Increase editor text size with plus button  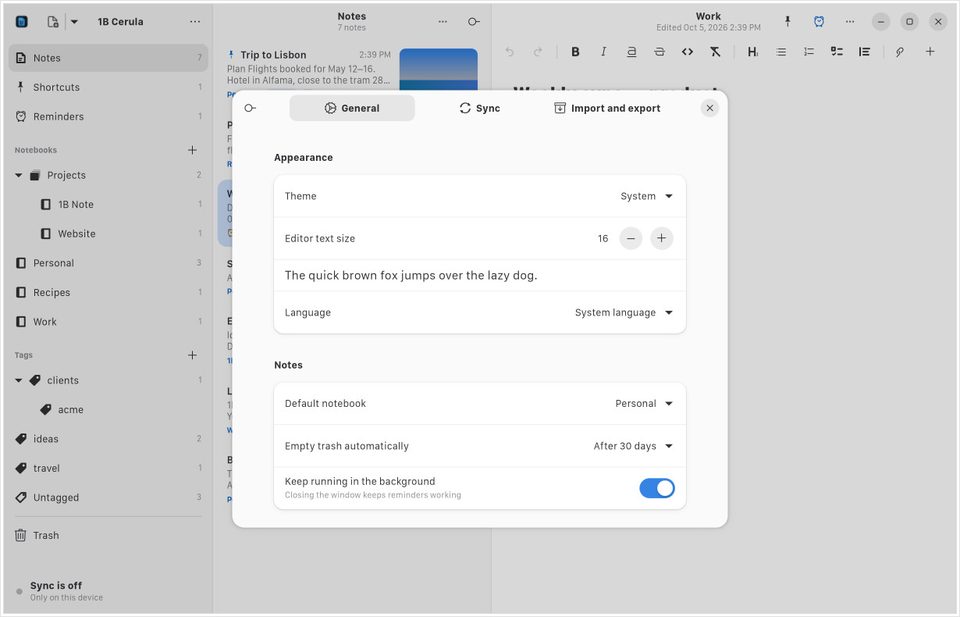pos(661,238)
